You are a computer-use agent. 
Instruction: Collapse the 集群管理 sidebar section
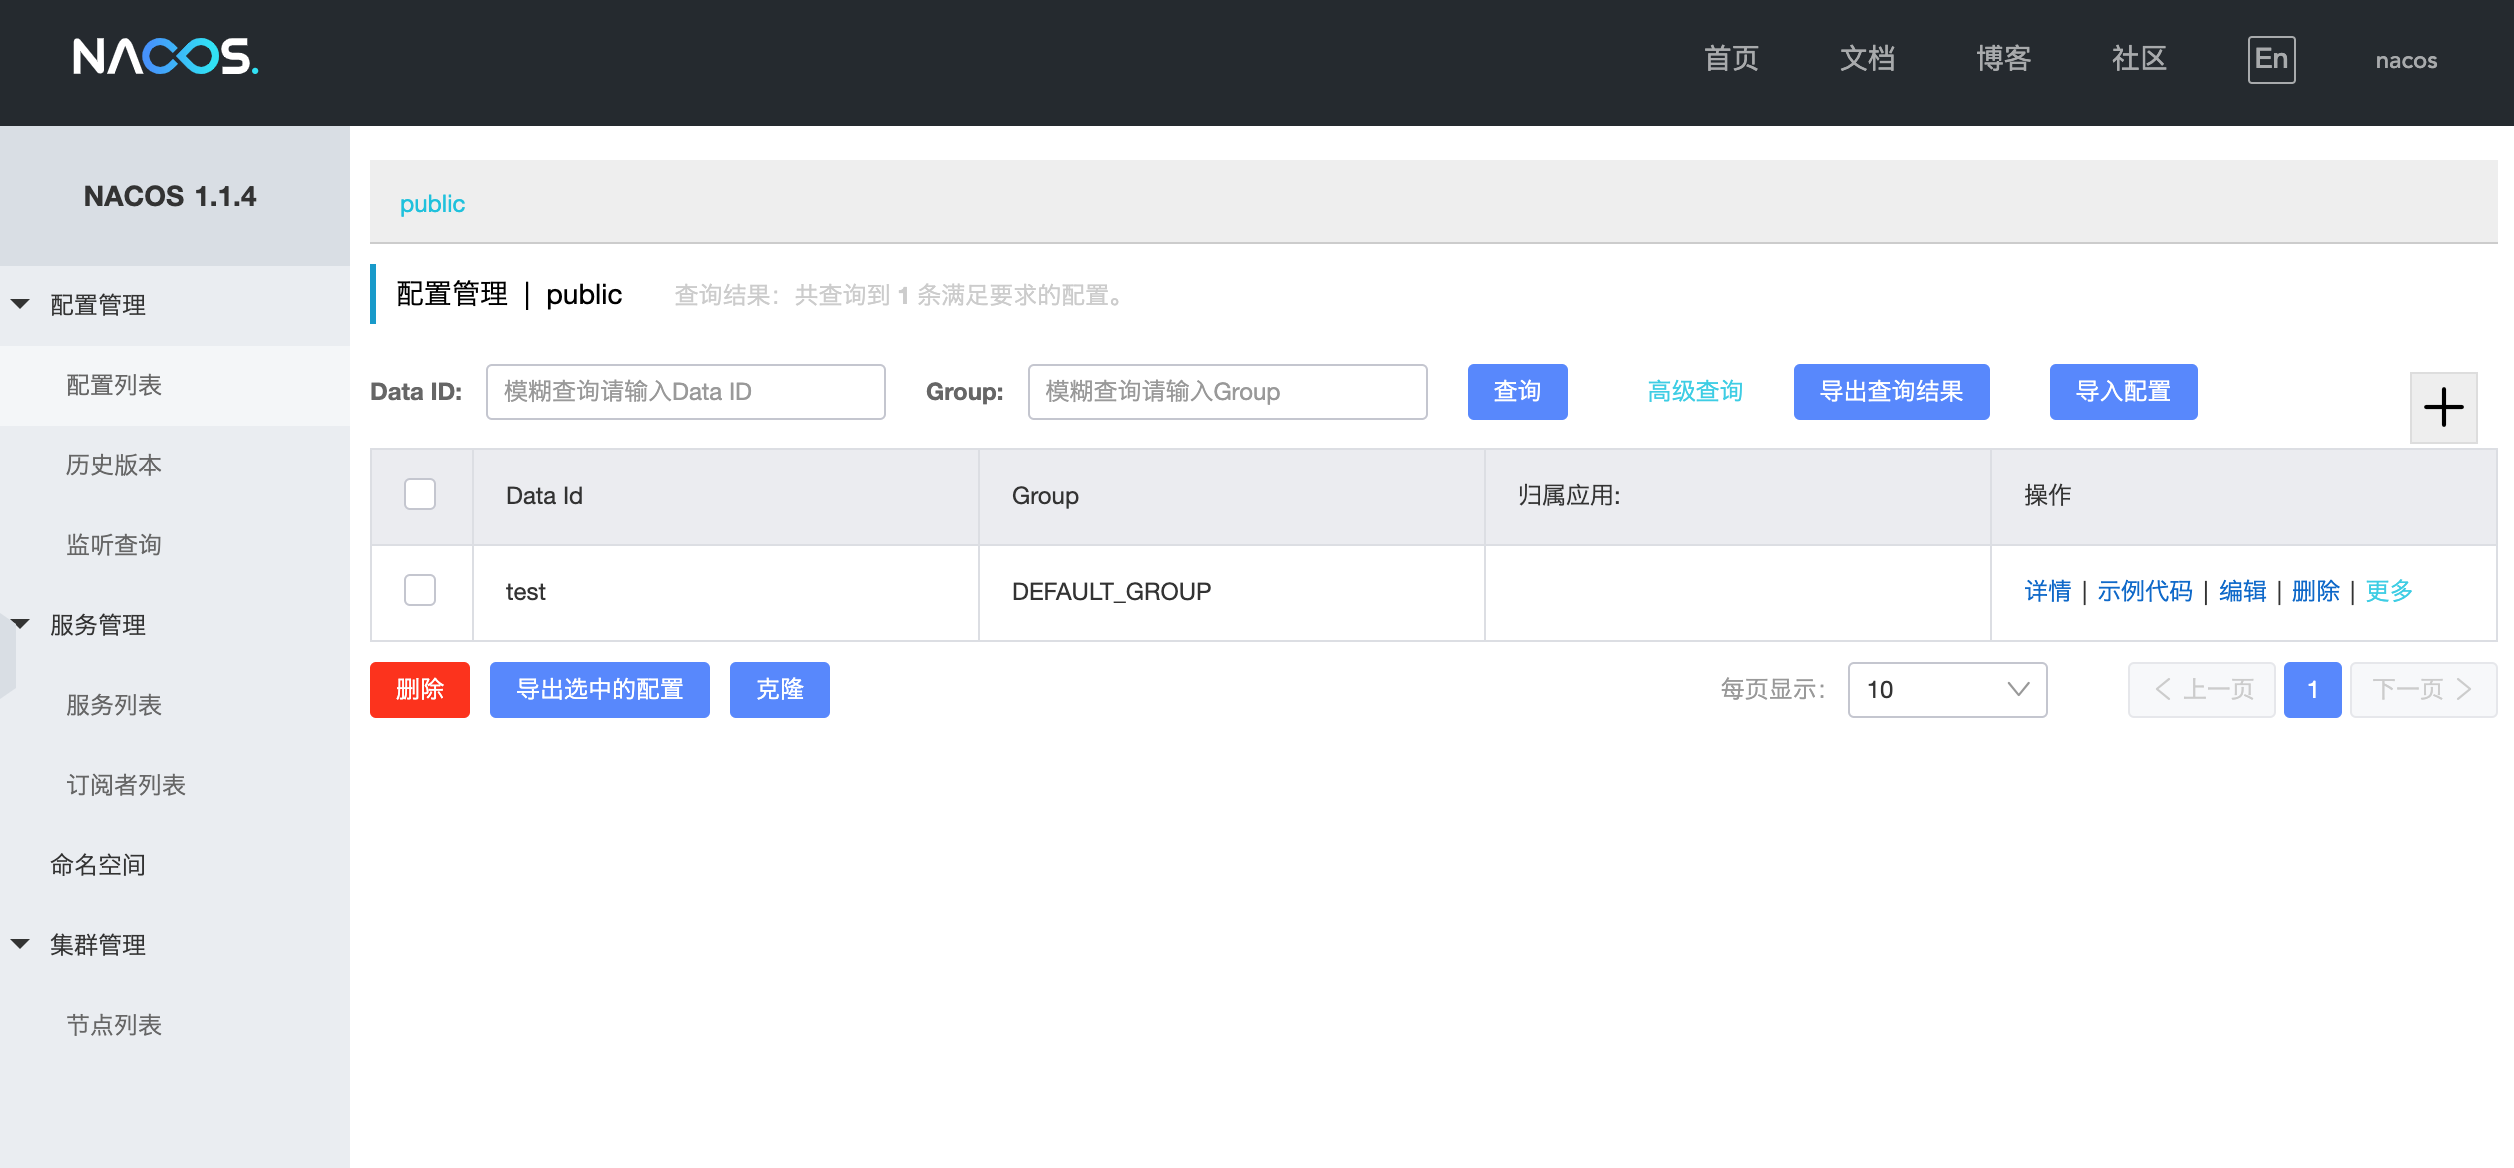pyautogui.click(x=21, y=944)
